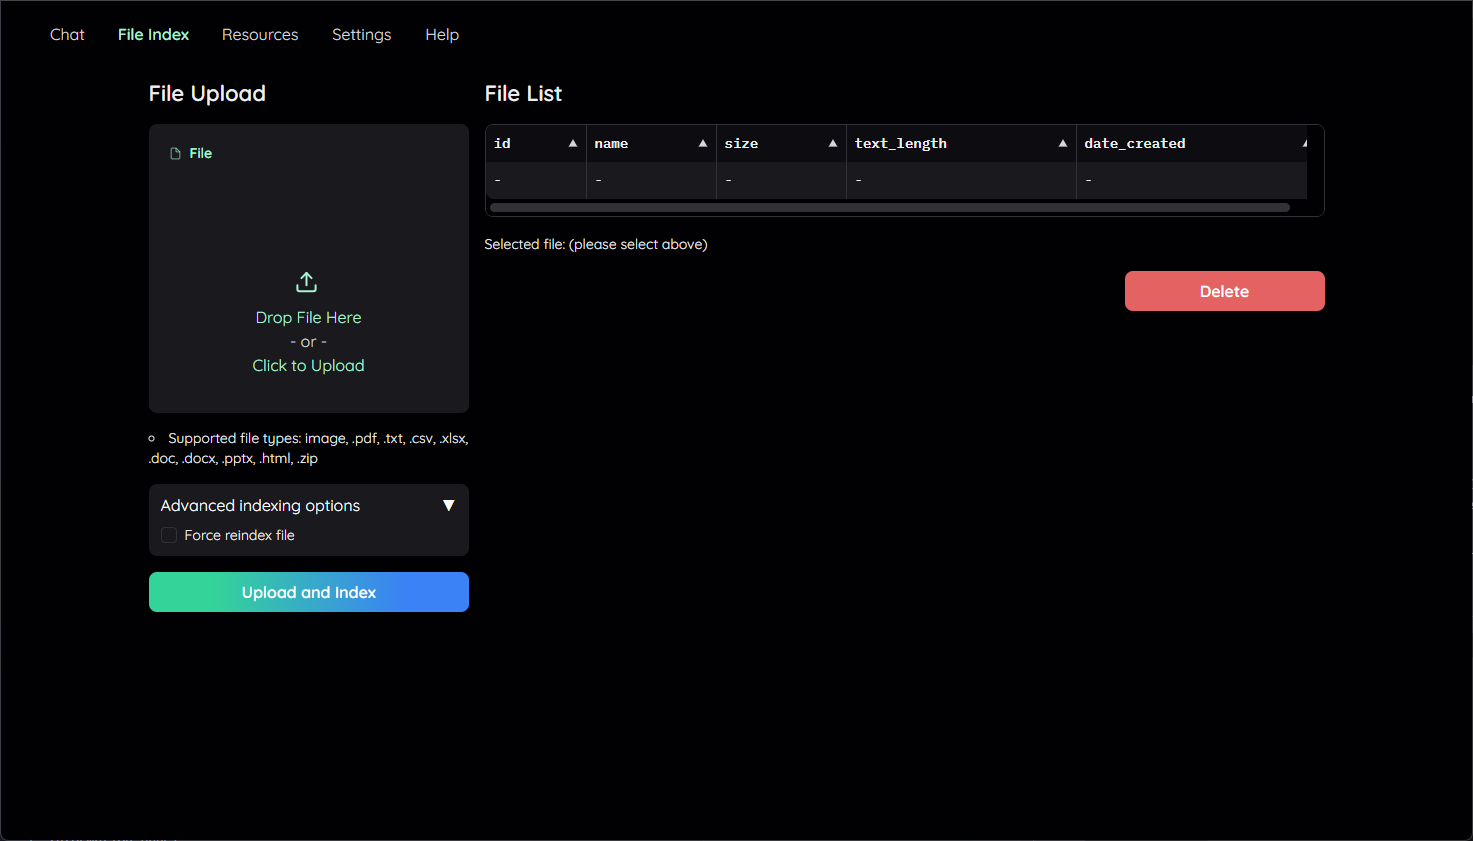
Task: Click the red Delete button
Action: pos(1224,291)
